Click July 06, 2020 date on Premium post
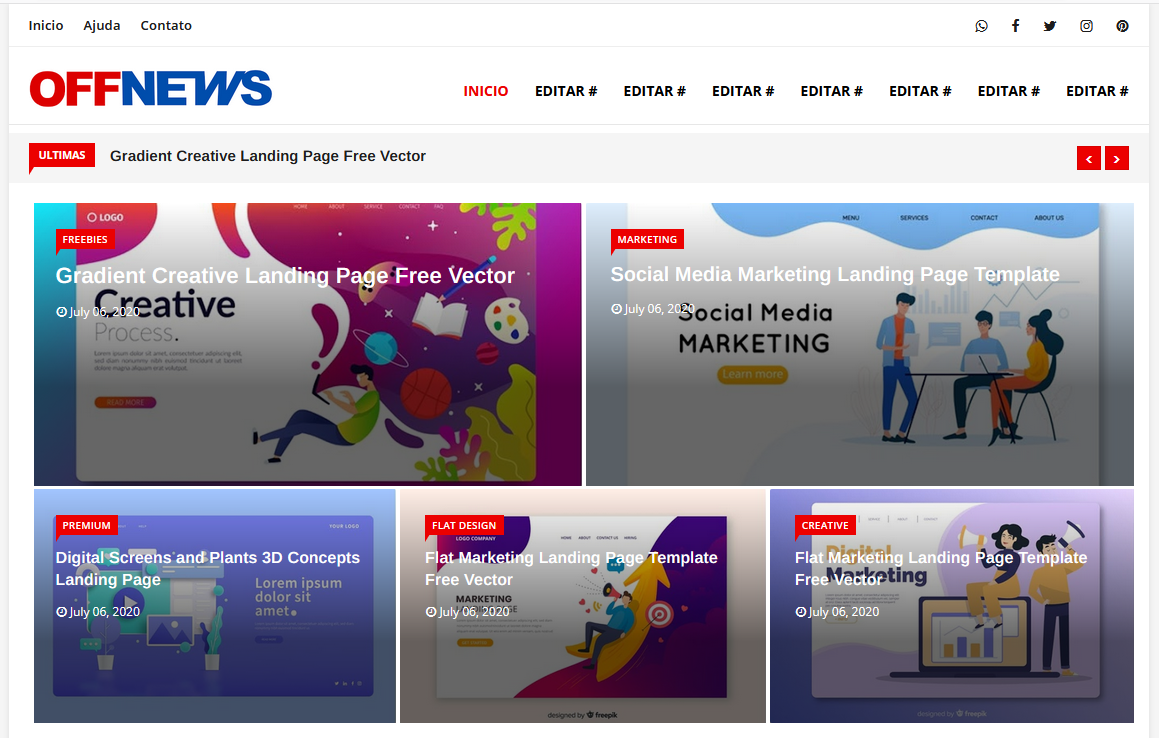 98,612
